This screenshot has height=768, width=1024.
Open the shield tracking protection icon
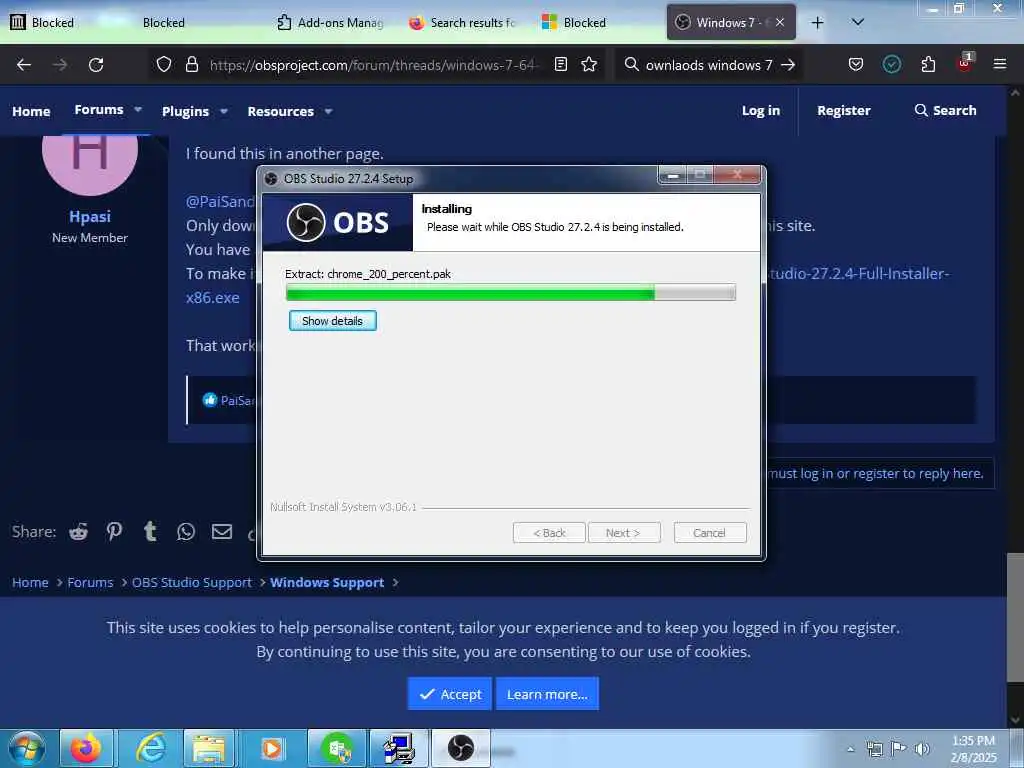164,64
